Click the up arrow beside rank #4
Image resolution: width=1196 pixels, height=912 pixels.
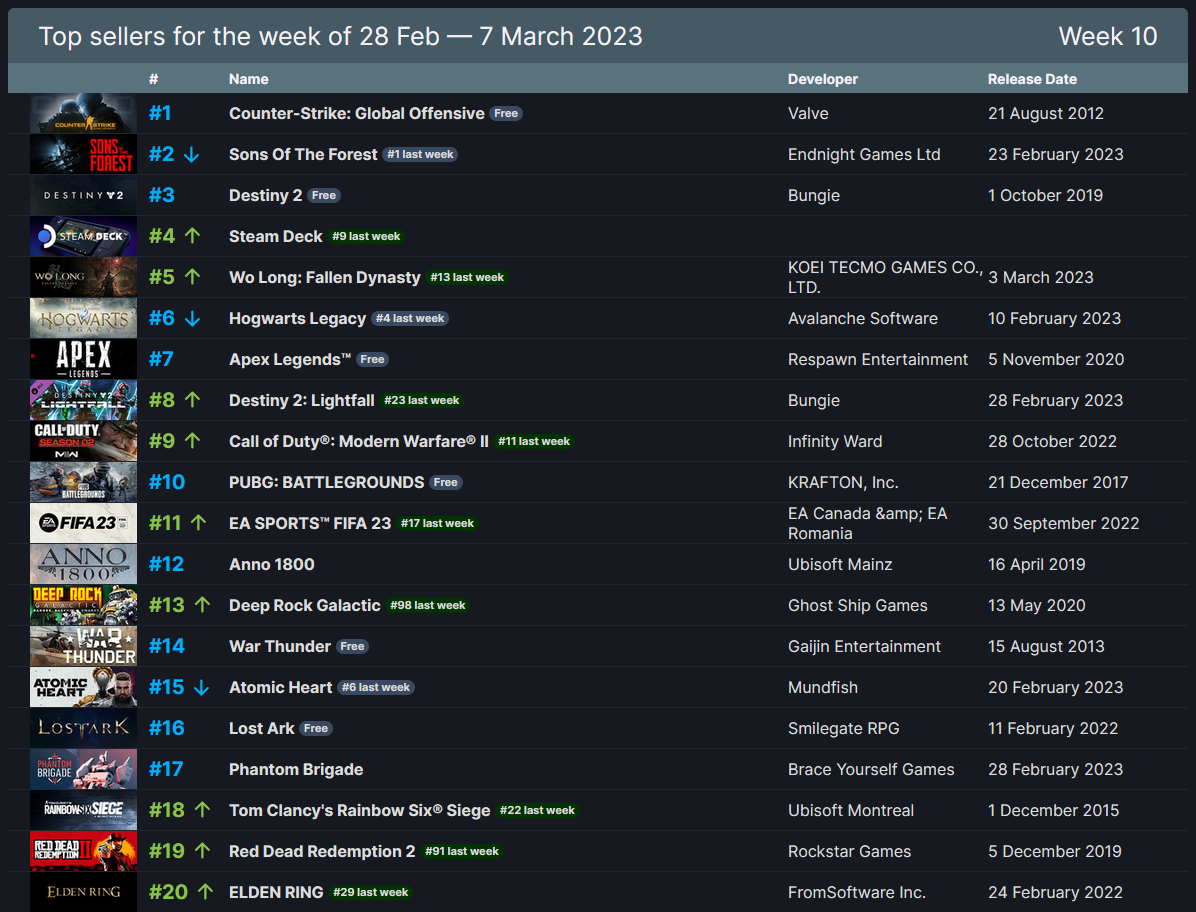[x=192, y=236]
